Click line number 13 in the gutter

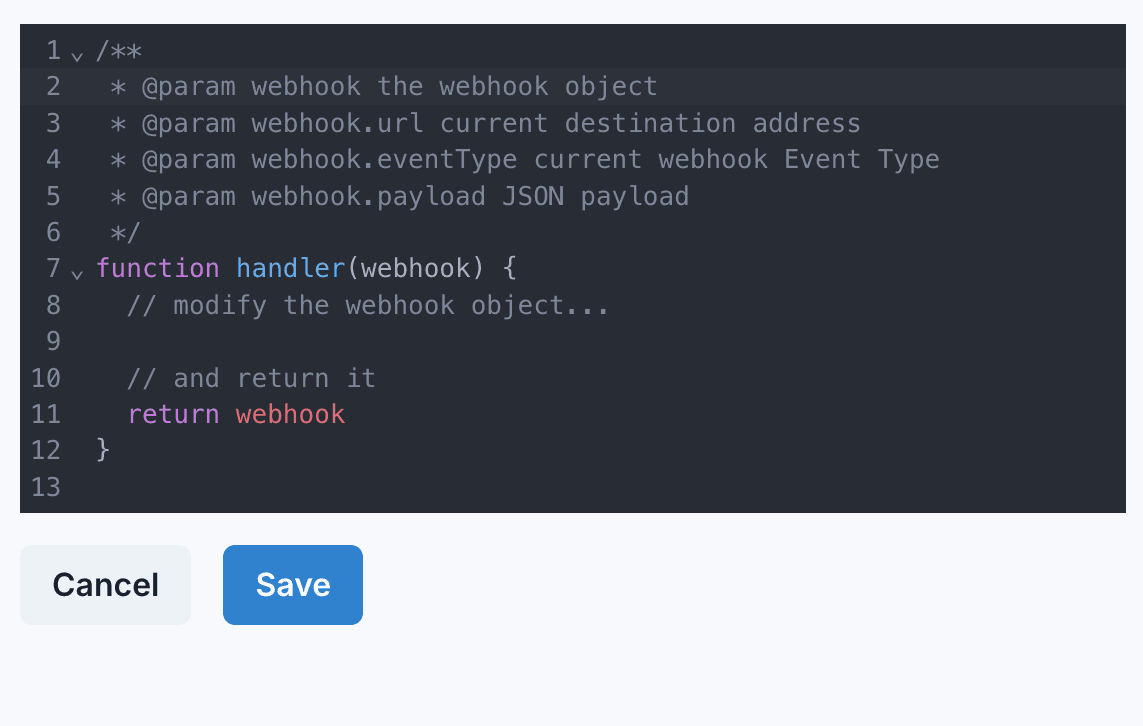pyautogui.click(x=45, y=487)
